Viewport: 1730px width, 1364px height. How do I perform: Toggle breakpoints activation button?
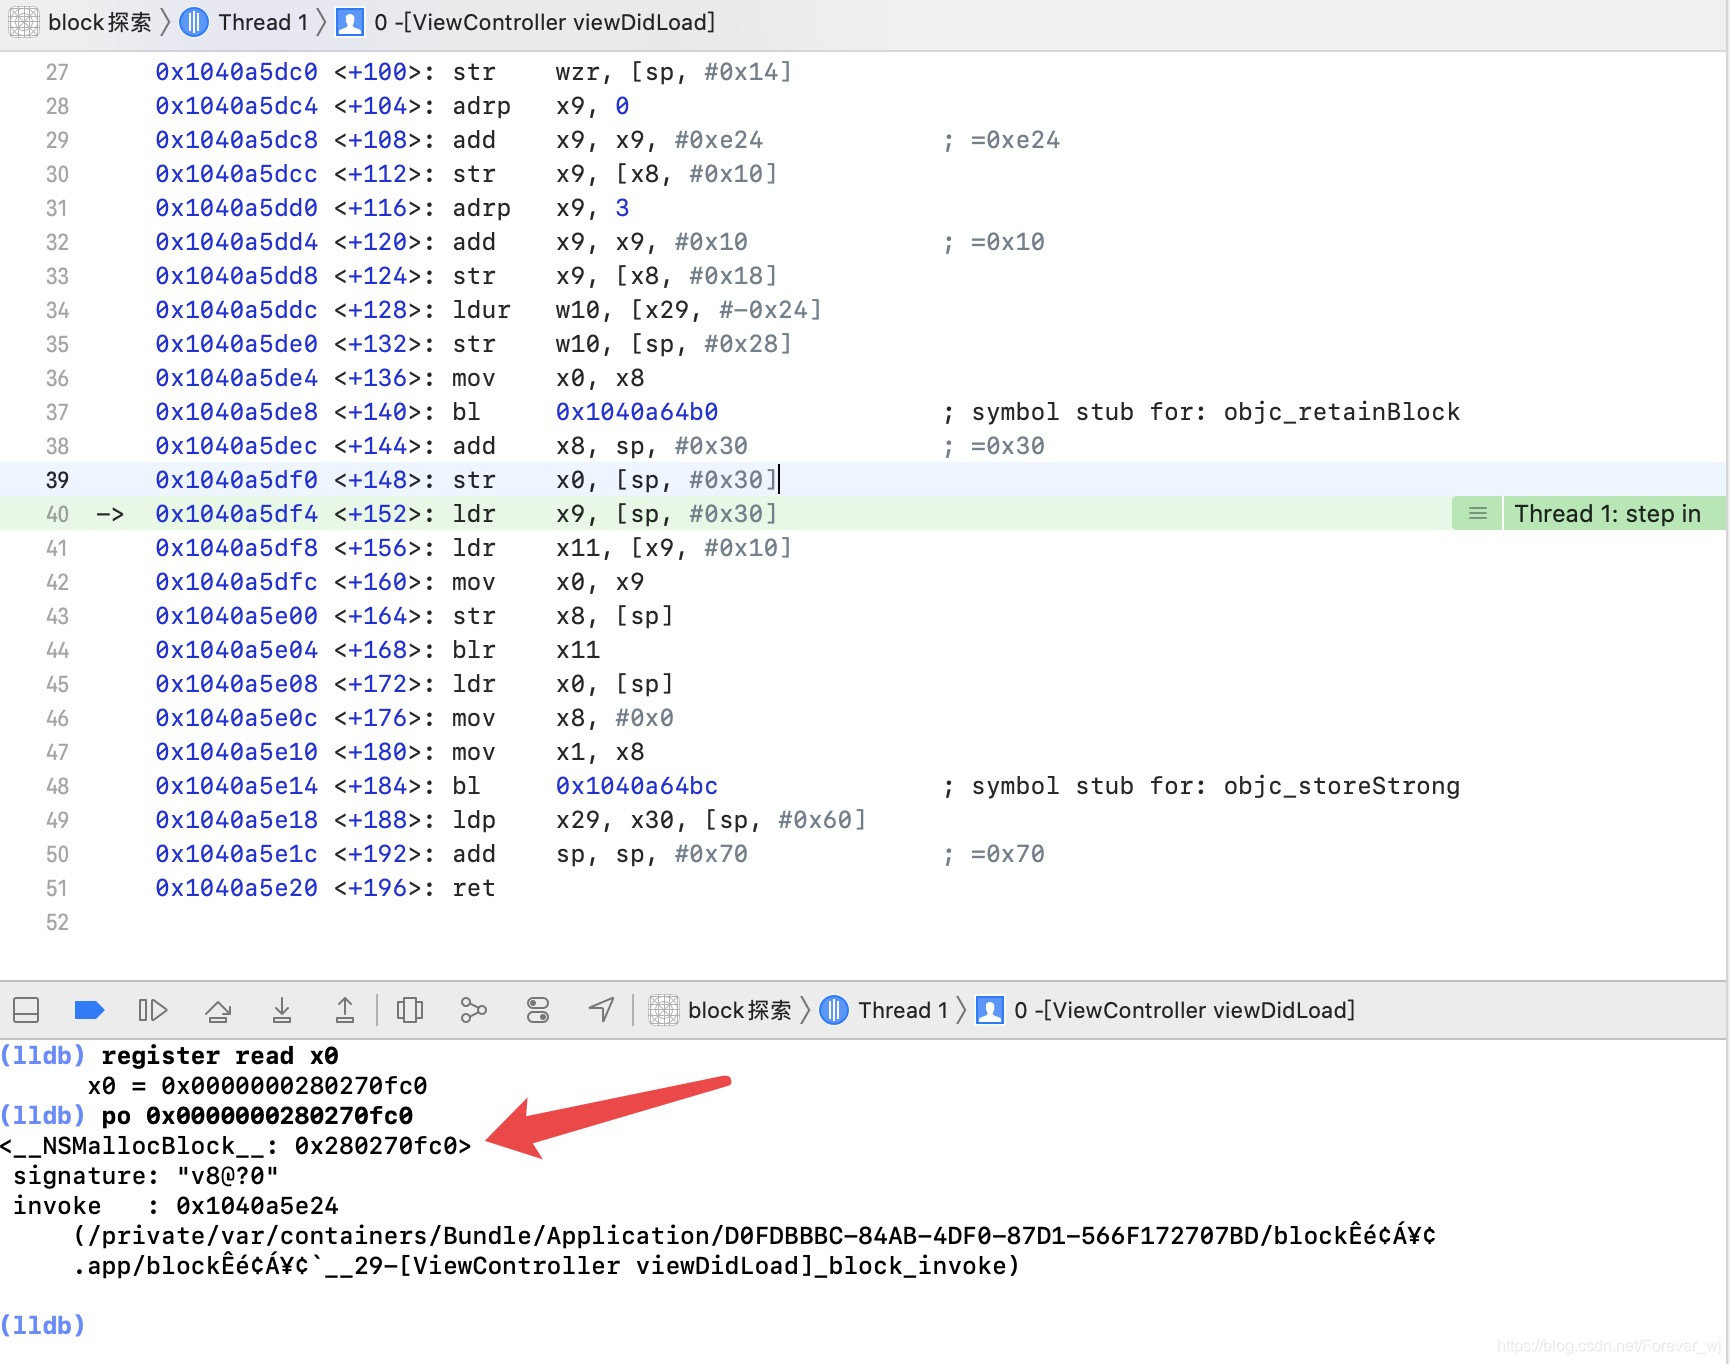click(x=89, y=1010)
